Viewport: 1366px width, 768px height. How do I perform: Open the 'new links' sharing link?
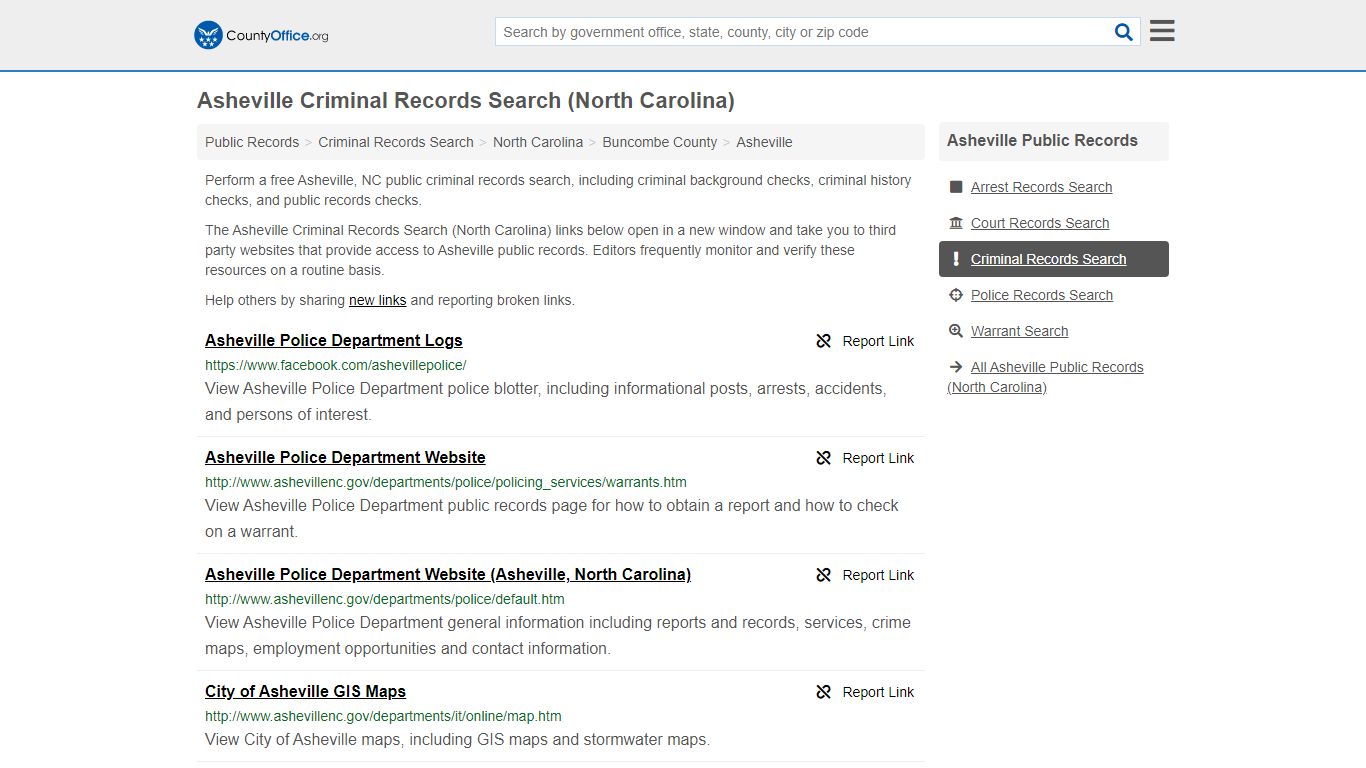[377, 300]
